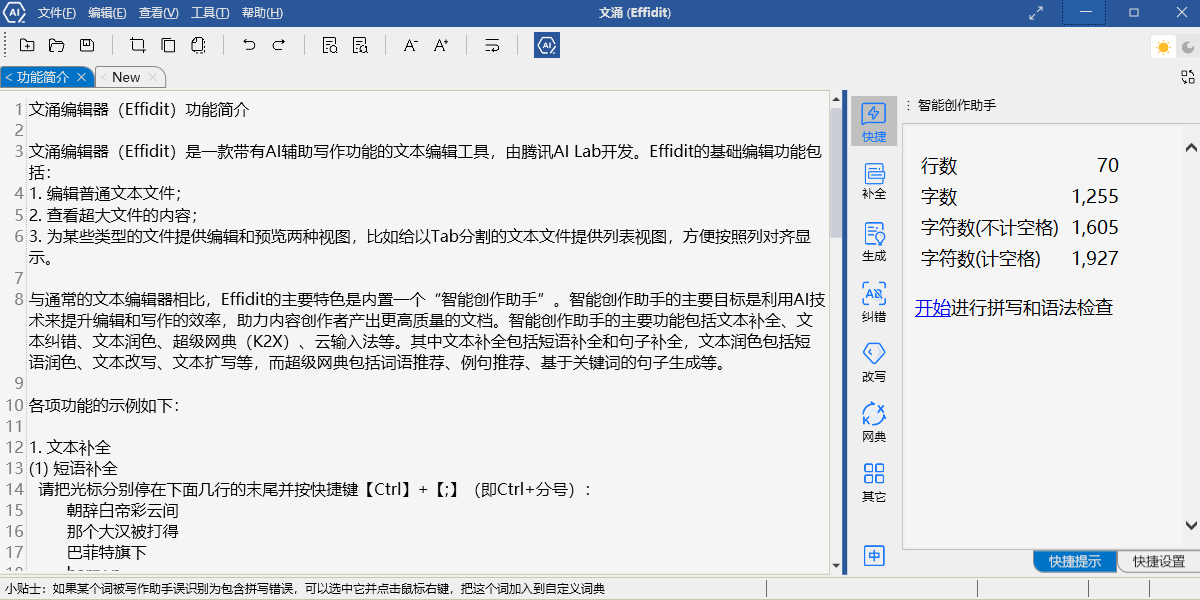
Task: Collapse the 功能简介 tab with its arrow
Action: 8,76
